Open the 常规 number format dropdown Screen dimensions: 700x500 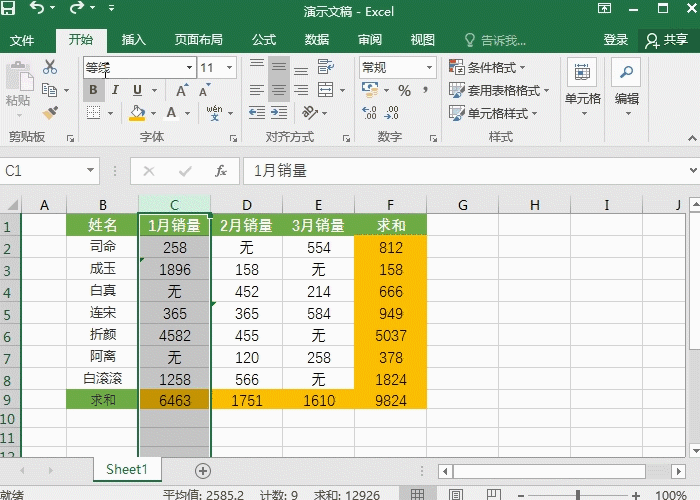tap(429, 67)
